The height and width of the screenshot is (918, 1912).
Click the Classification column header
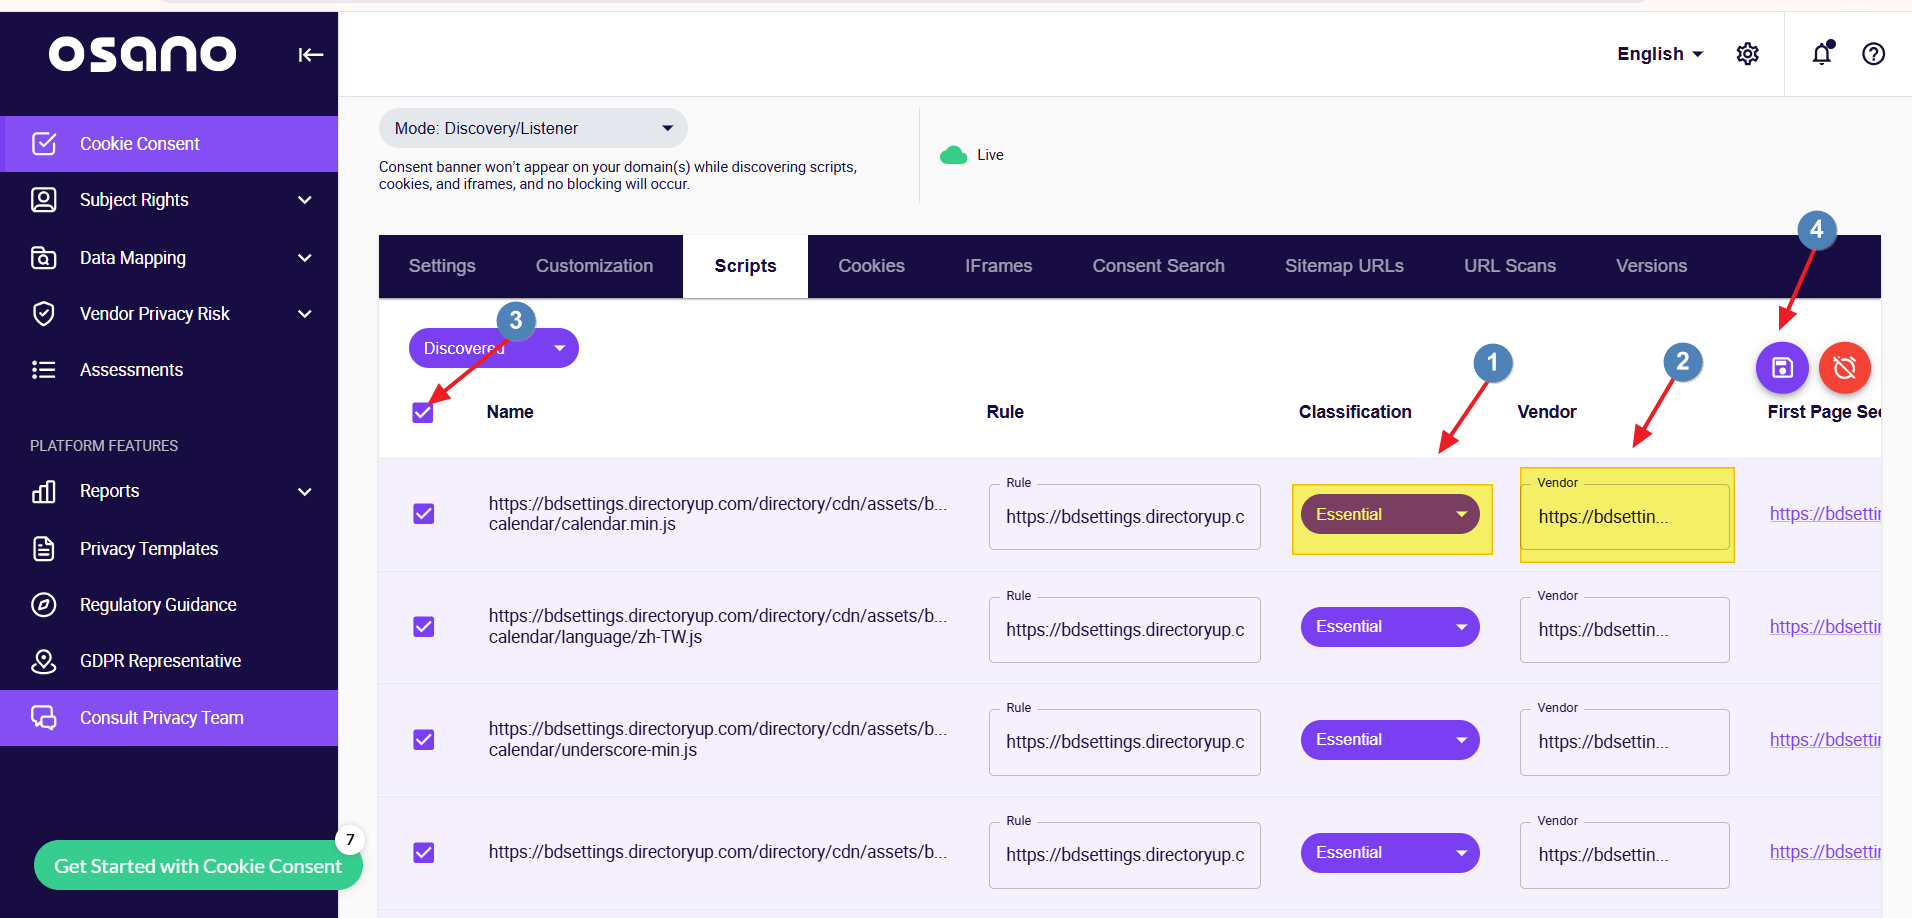coord(1355,412)
